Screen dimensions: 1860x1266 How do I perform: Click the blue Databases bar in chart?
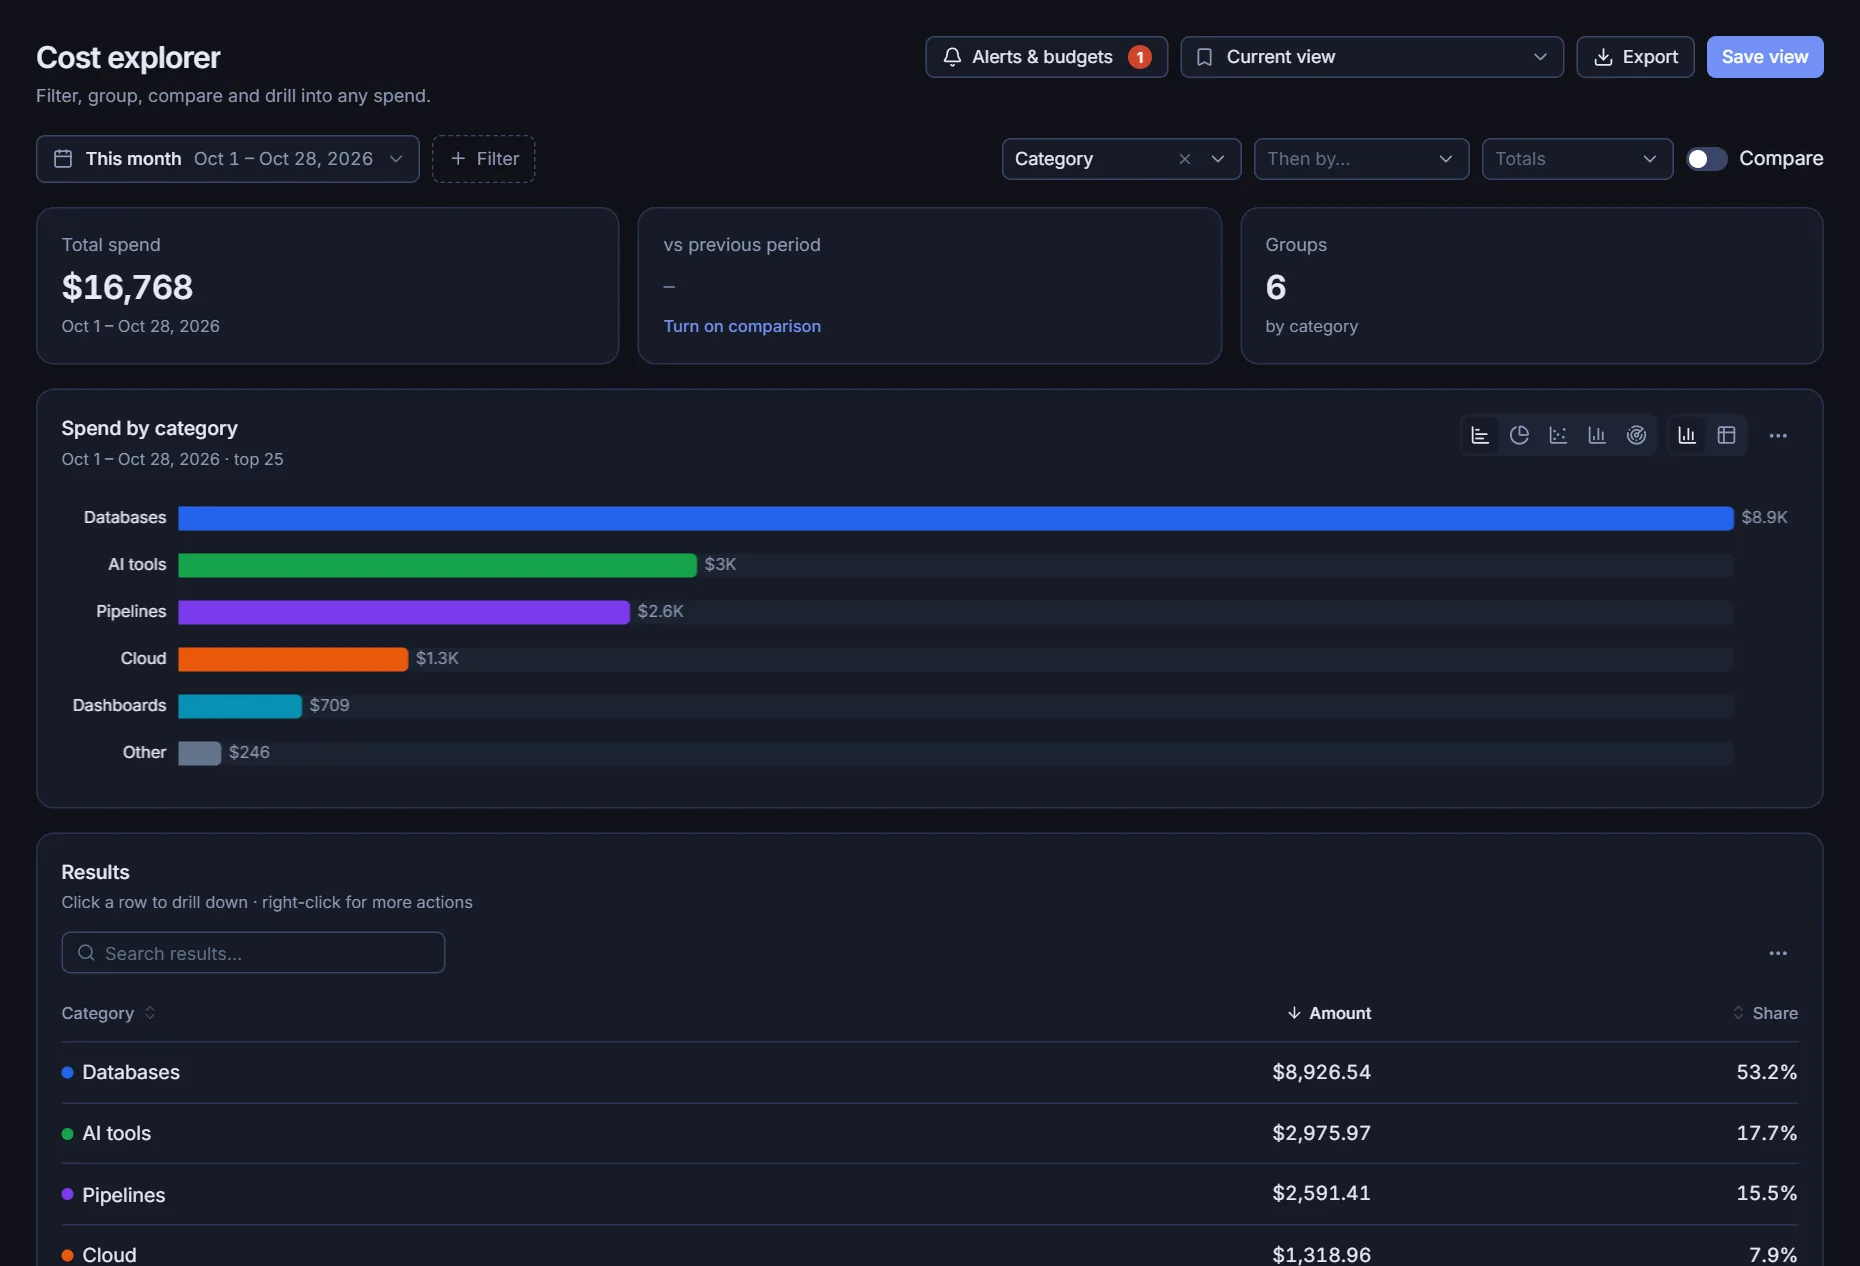[956, 518]
